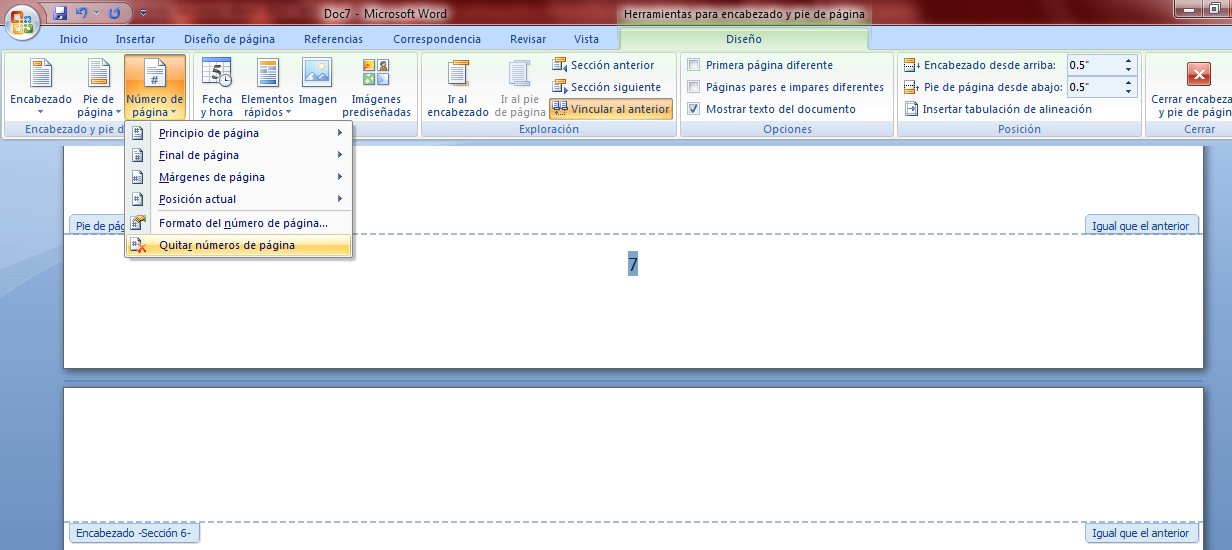Insert Fecha y hora
The image size is (1232, 550).
[217, 88]
